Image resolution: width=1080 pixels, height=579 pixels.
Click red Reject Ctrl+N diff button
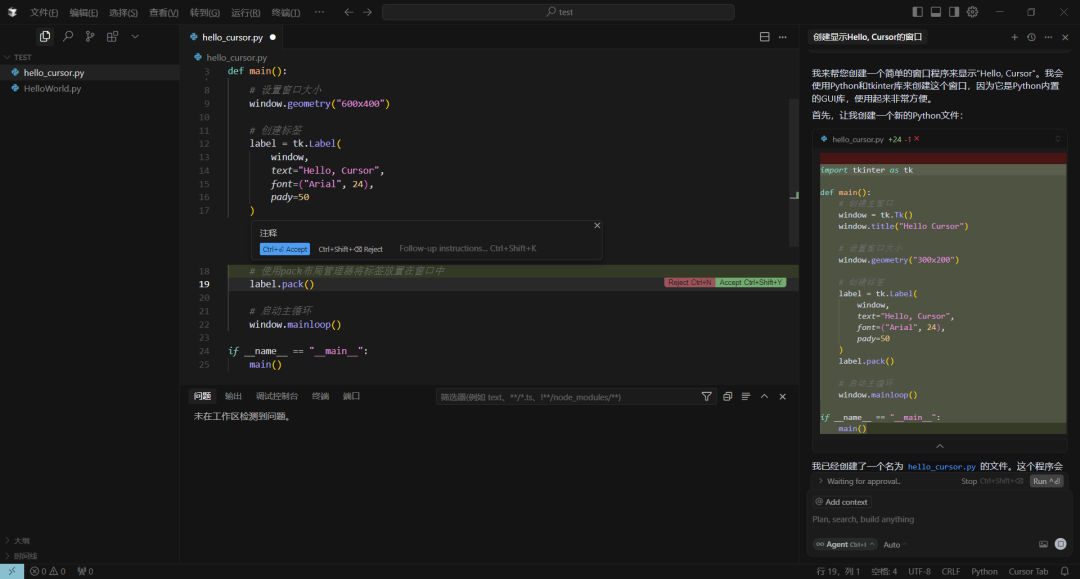point(689,282)
